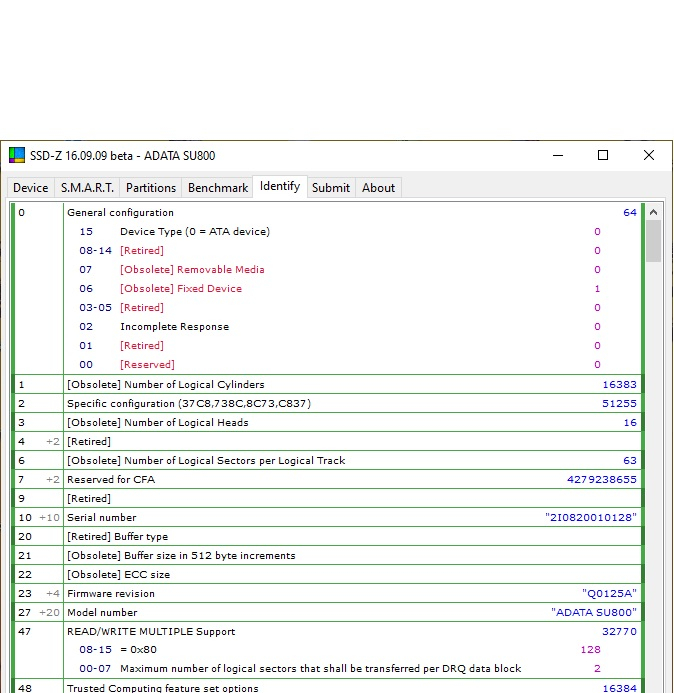Click the value 32770
The width and height of the screenshot is (674, 693).
[620, 632]
